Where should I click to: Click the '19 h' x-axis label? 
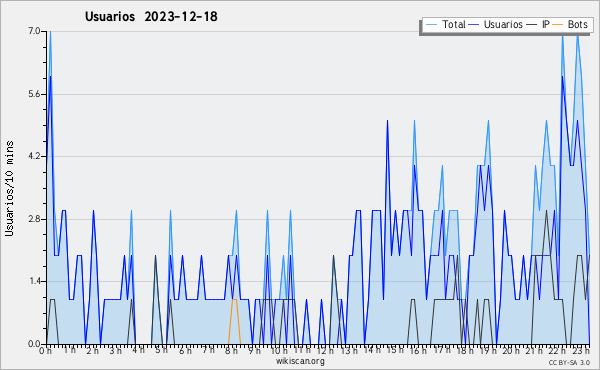coord(488,350)
